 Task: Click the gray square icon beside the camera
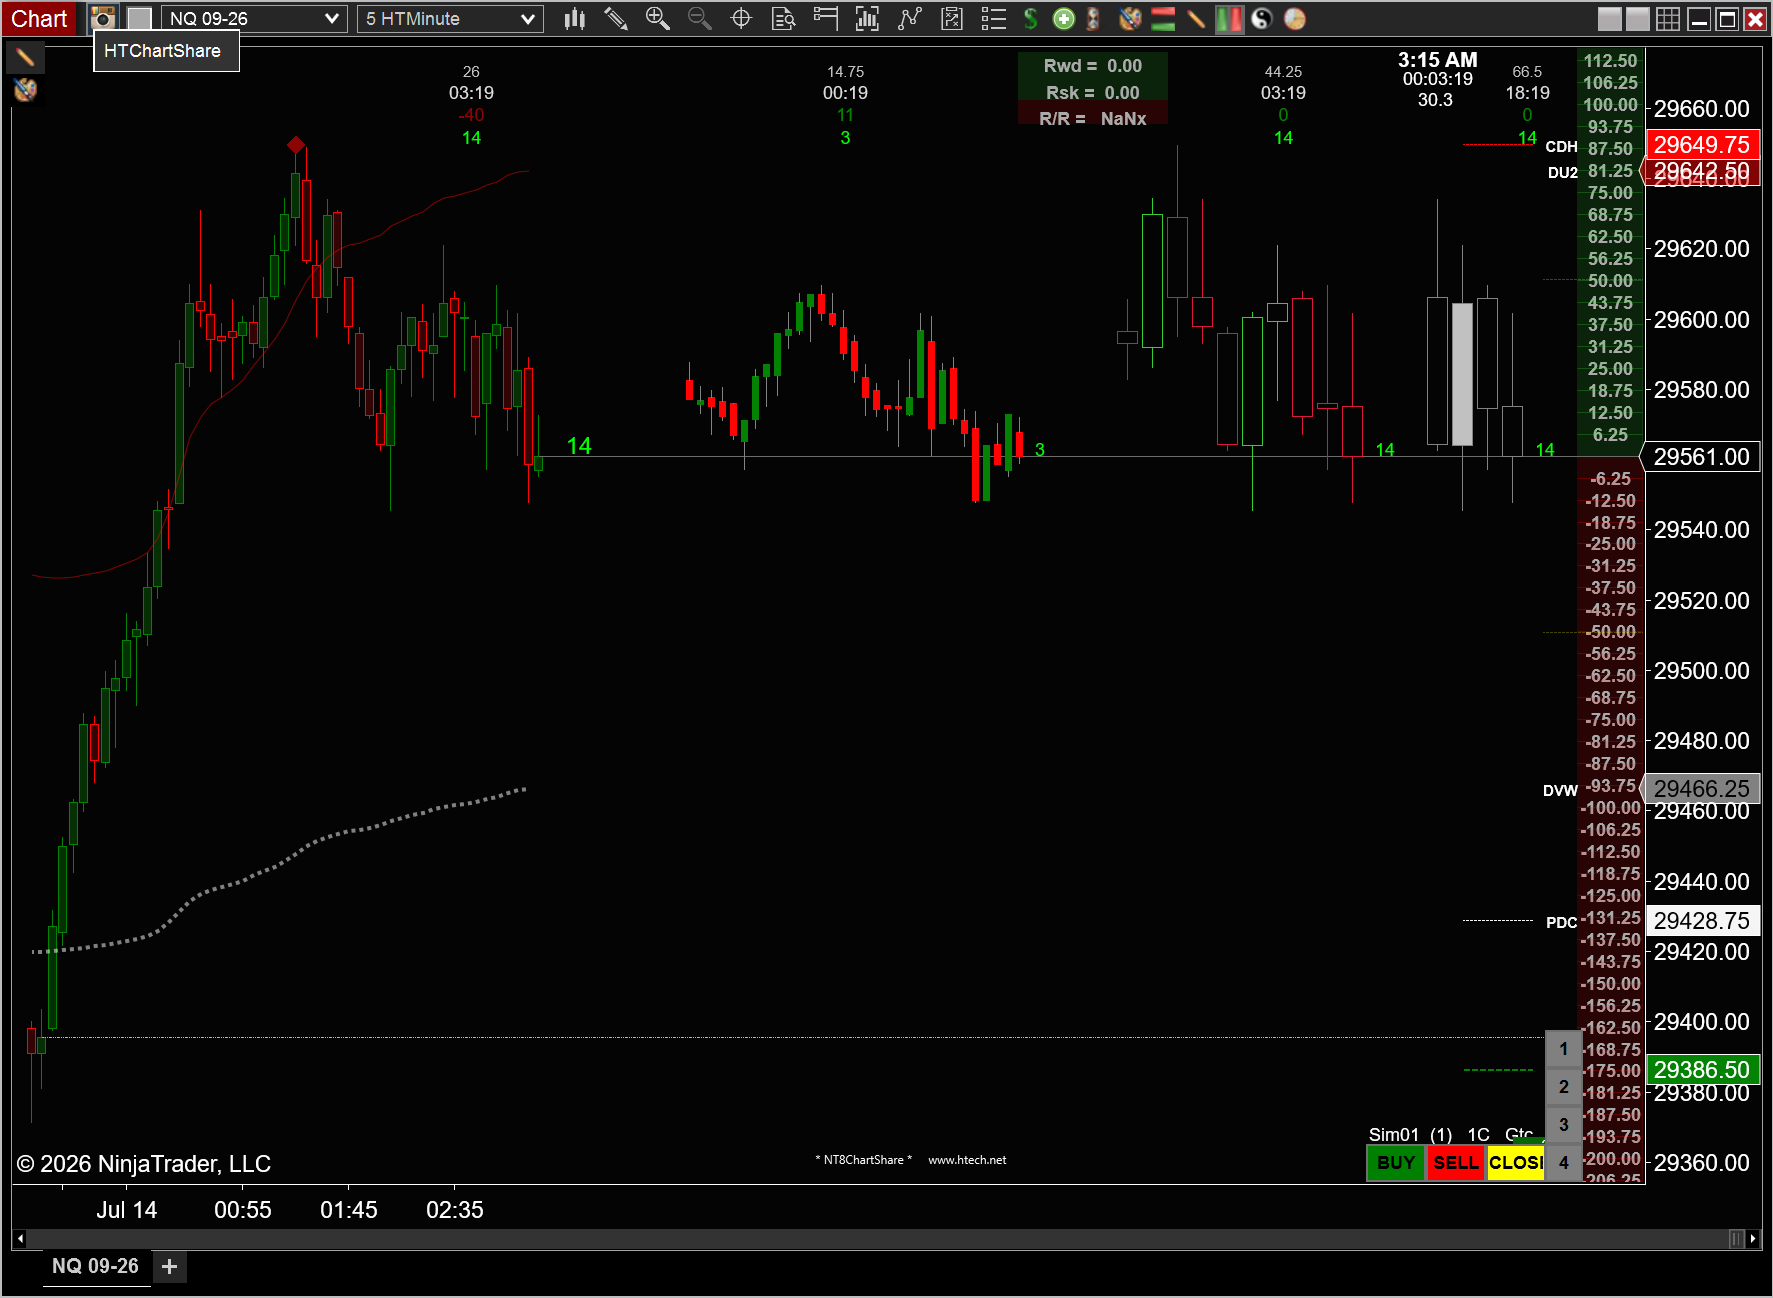[139, 18]
